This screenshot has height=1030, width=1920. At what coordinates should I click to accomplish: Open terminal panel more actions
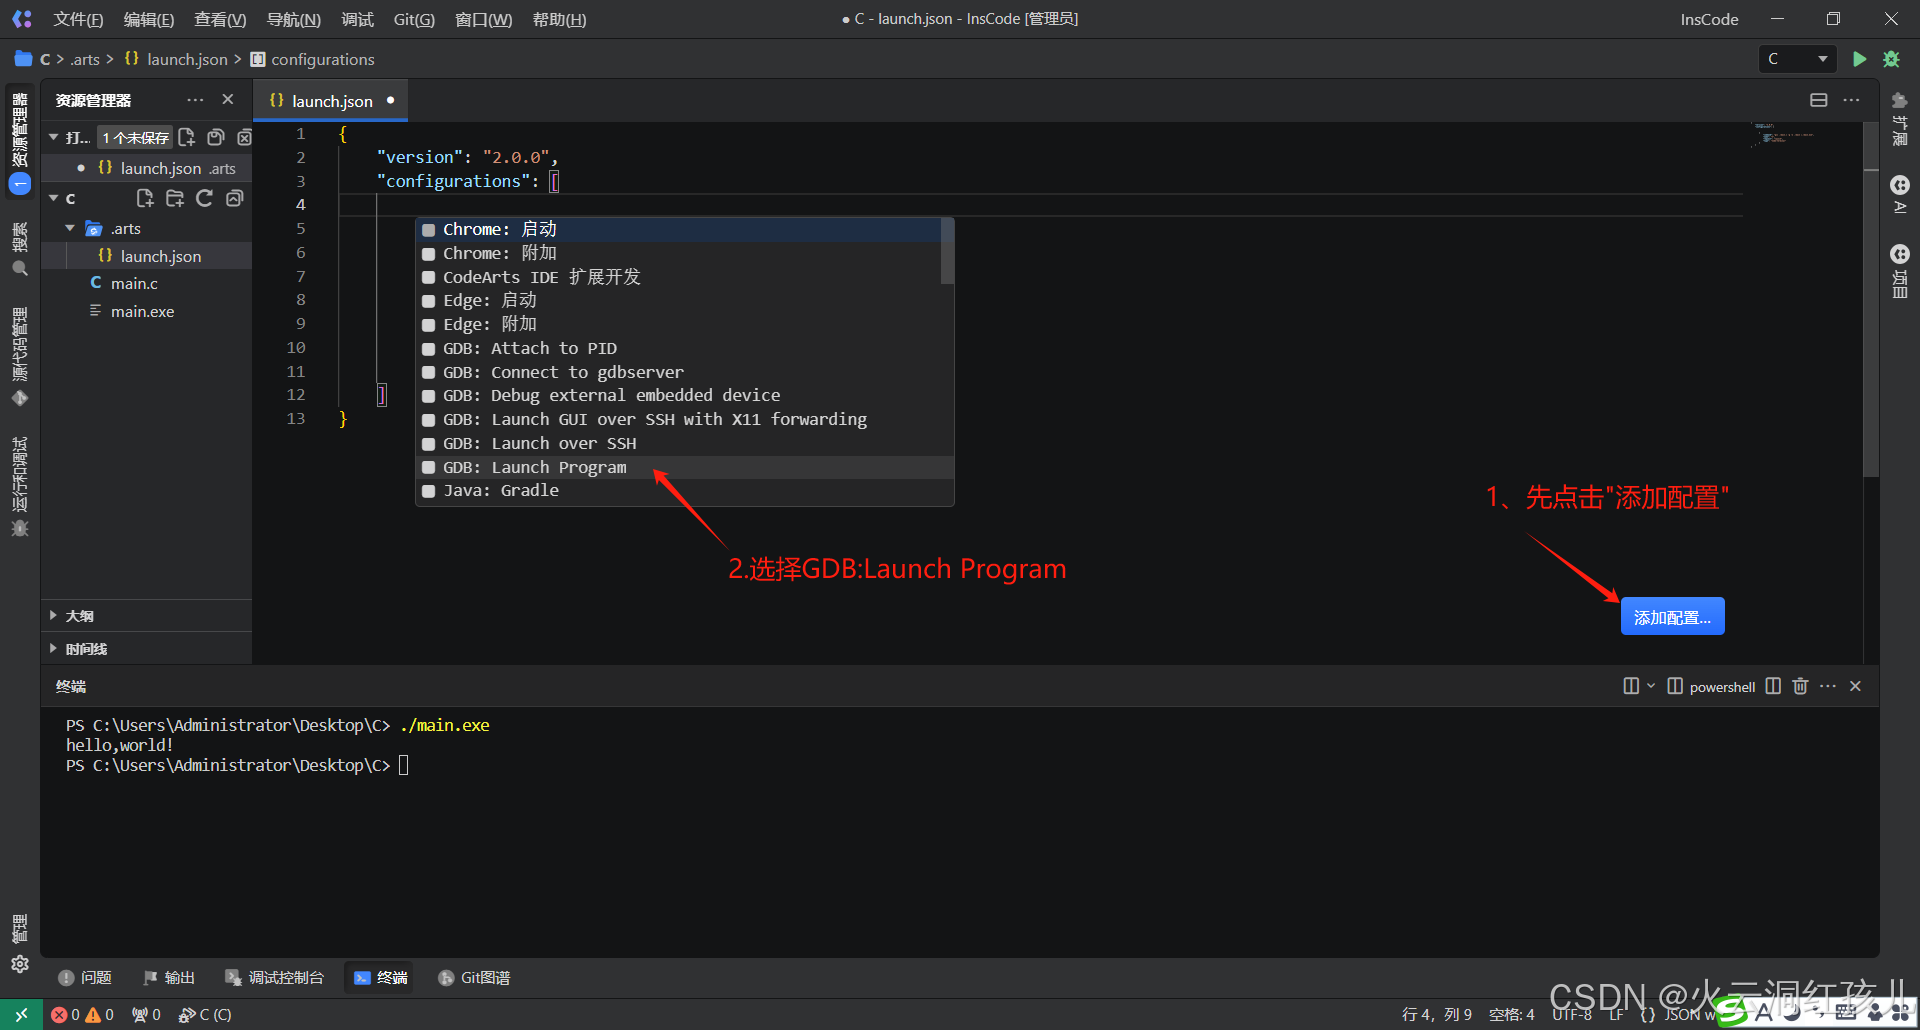click(x=1828, y=686)
